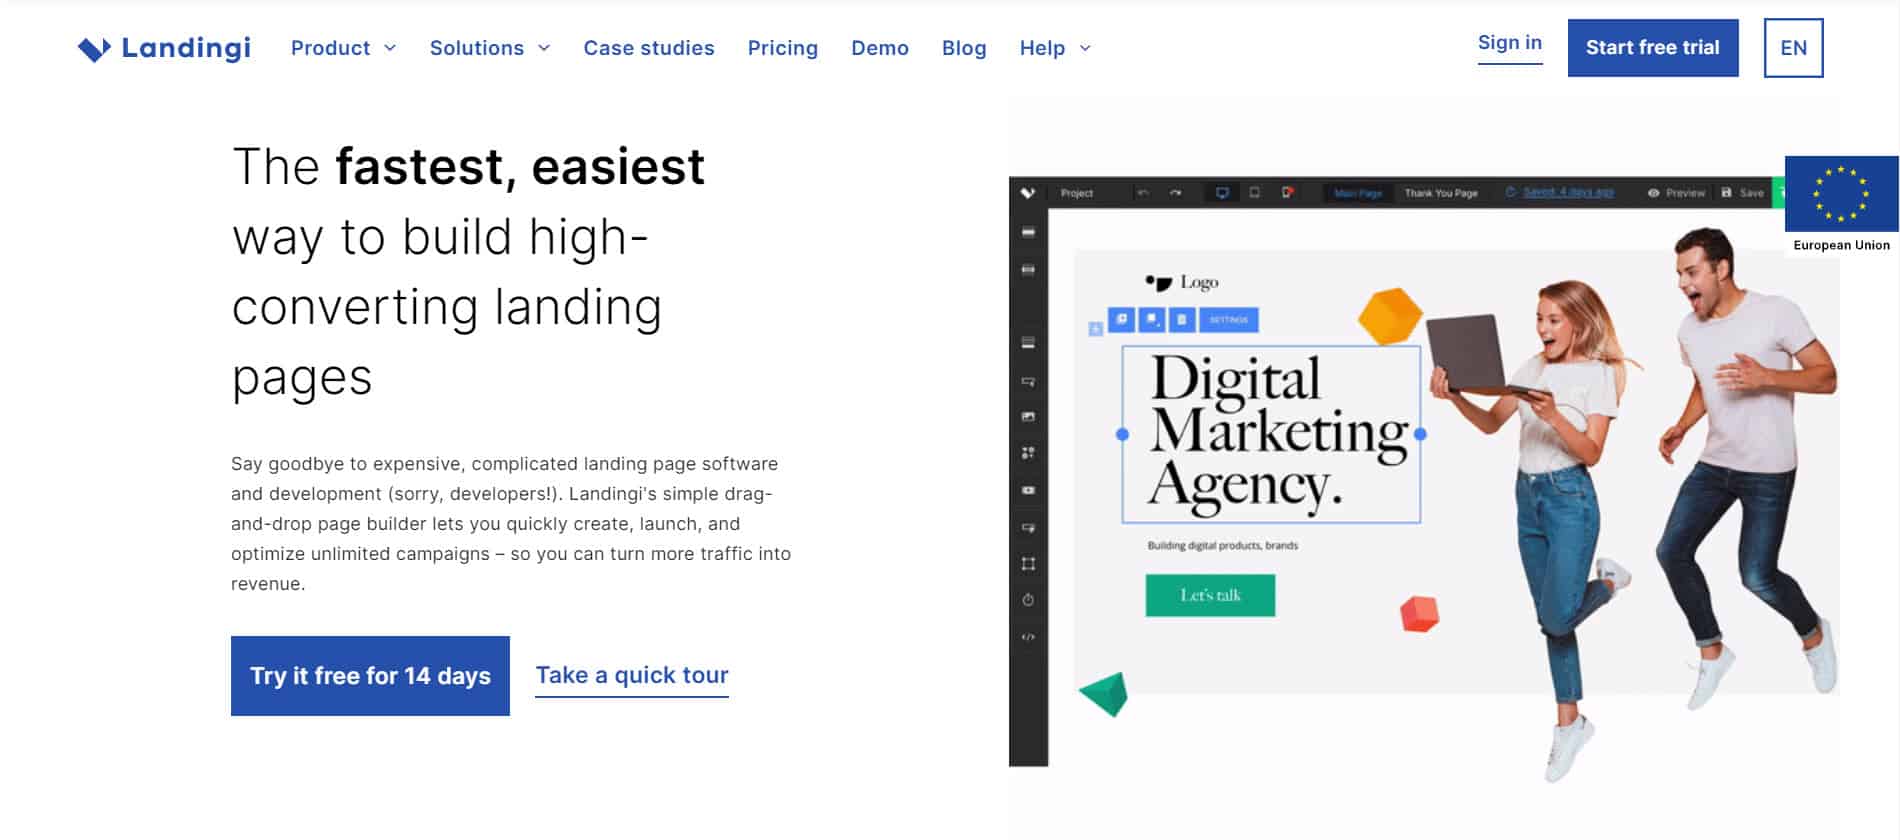Click the box widget icon in editor sidebar
The width and height of the screenshot is (1900, 840).
pyautogui.click(x=1028, y=564)
